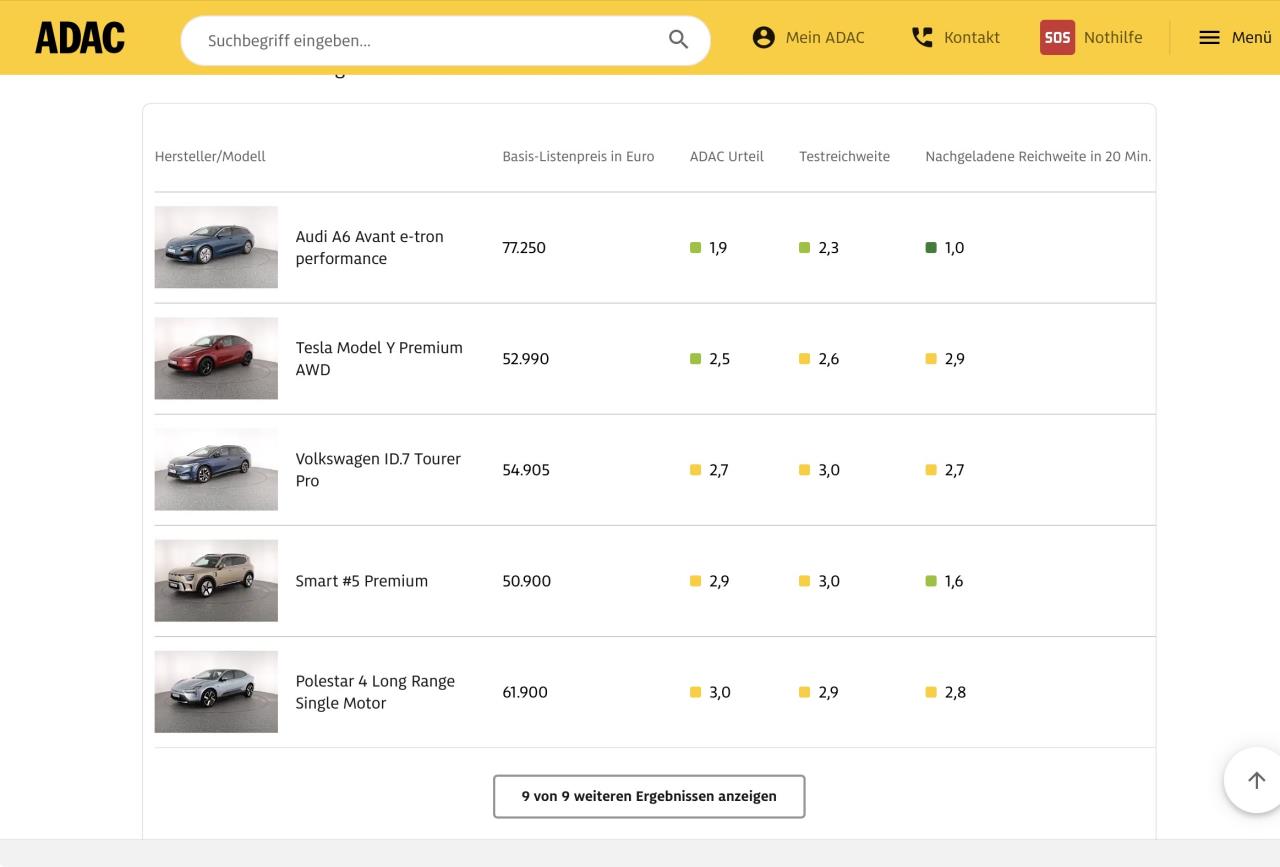Click the Polestar 4 car thumbnail
The width and height of the screenshot is (1280, 867).
tap(216, 691)
